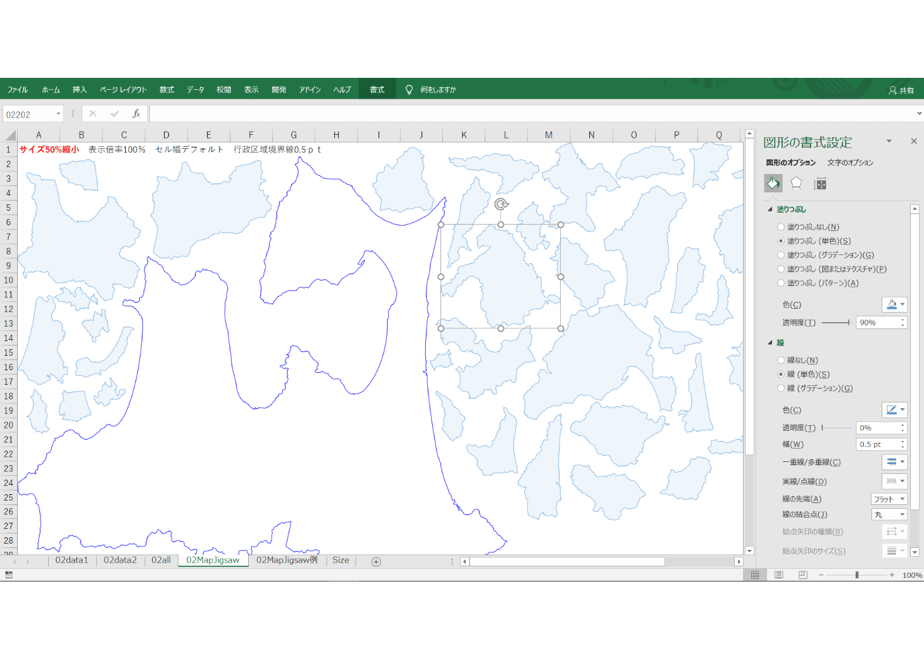The width and height of the screenshot is (924, 660).
Task: Collapse the 塗りつぶし section
Action: [770, 209]
